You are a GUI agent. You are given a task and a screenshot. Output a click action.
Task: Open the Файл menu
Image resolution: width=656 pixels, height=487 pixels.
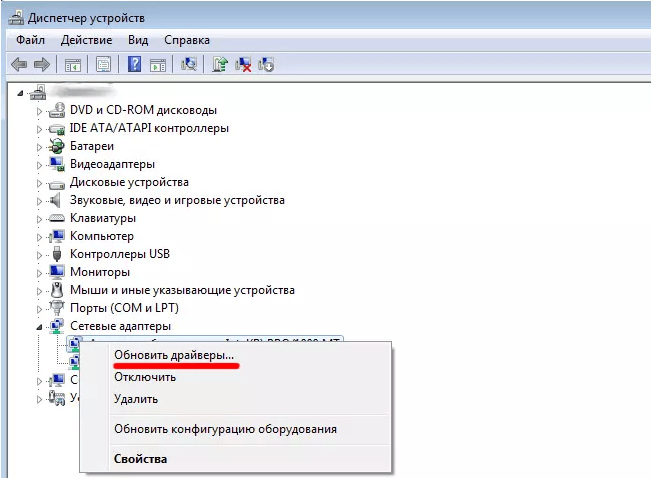[30, 40]
